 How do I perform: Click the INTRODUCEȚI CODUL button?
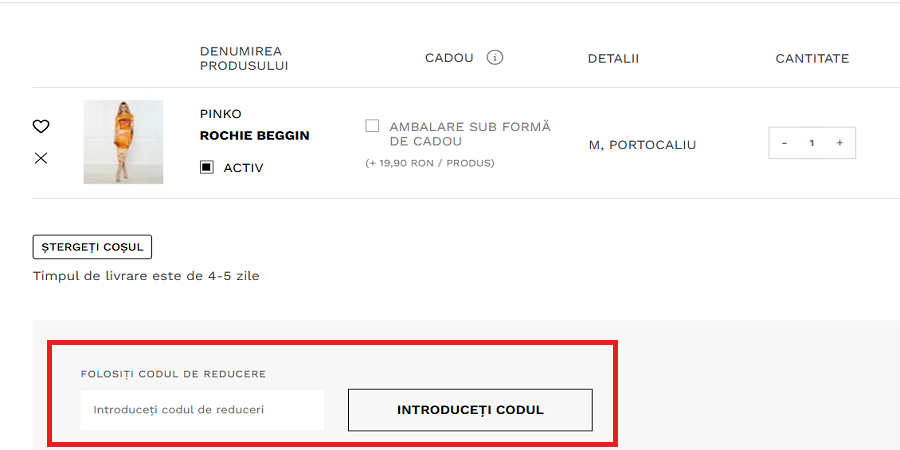click(470, 410)
